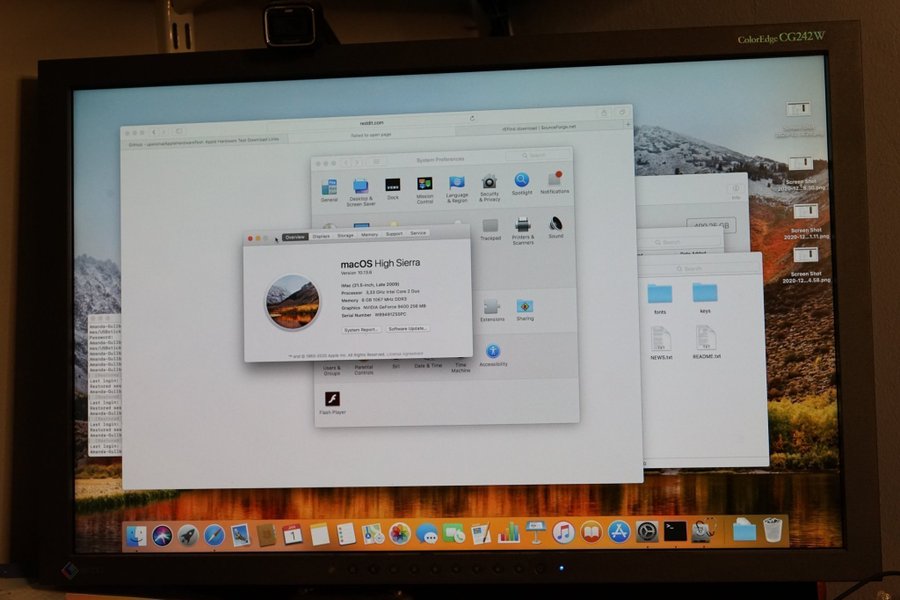900x600 pixels.
Task: Switch to the Memory tab
Action: tap(370, 235)
